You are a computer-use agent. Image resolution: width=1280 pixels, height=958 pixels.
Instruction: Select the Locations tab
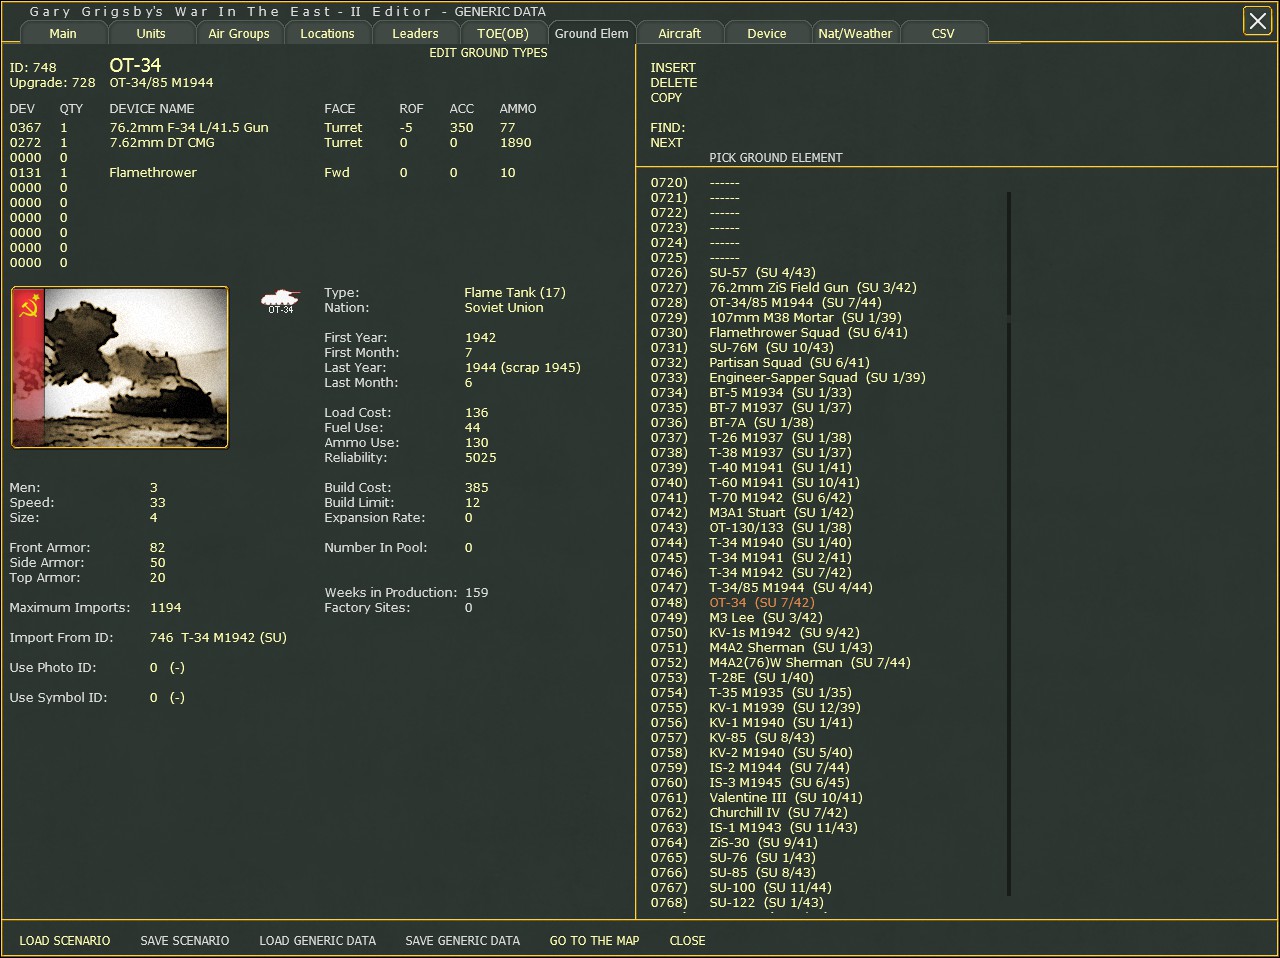click(x=327, y=33)
